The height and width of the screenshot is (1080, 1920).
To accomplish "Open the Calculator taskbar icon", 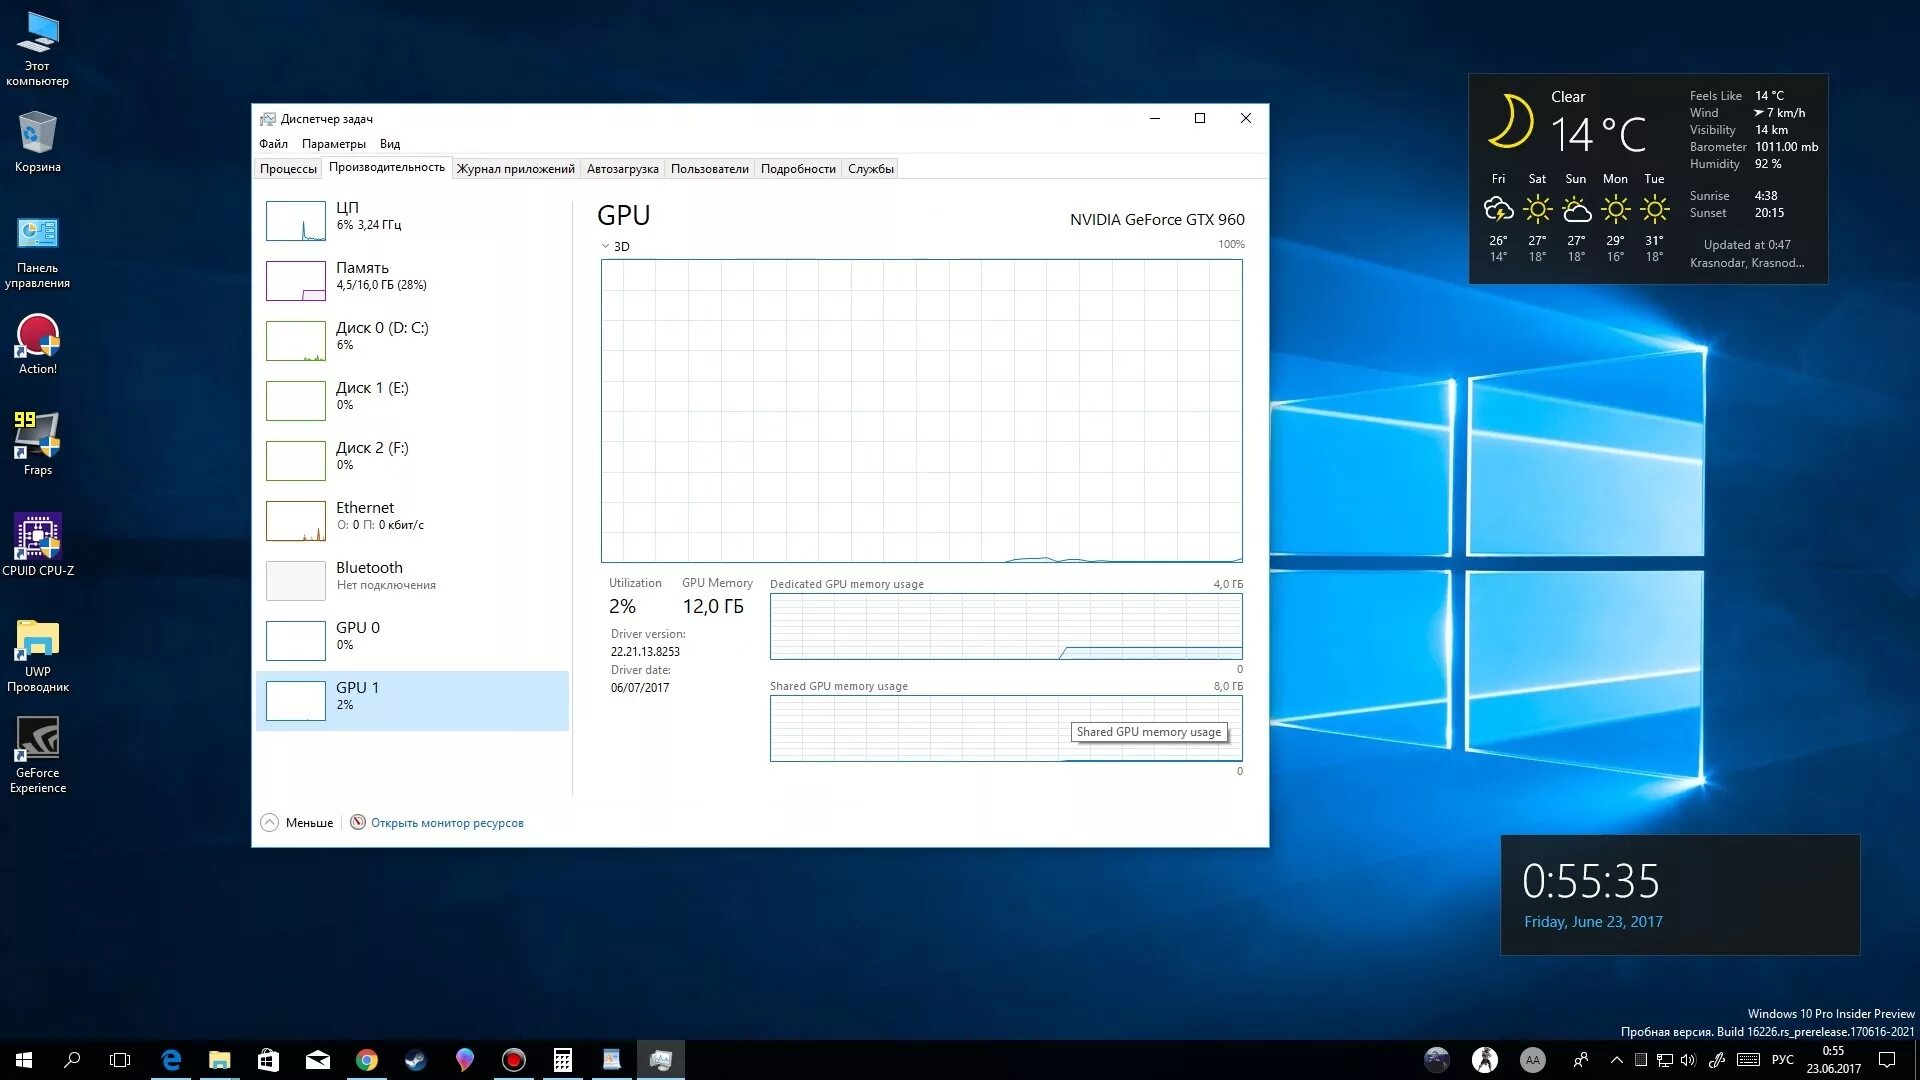I will click(562, 1060).
